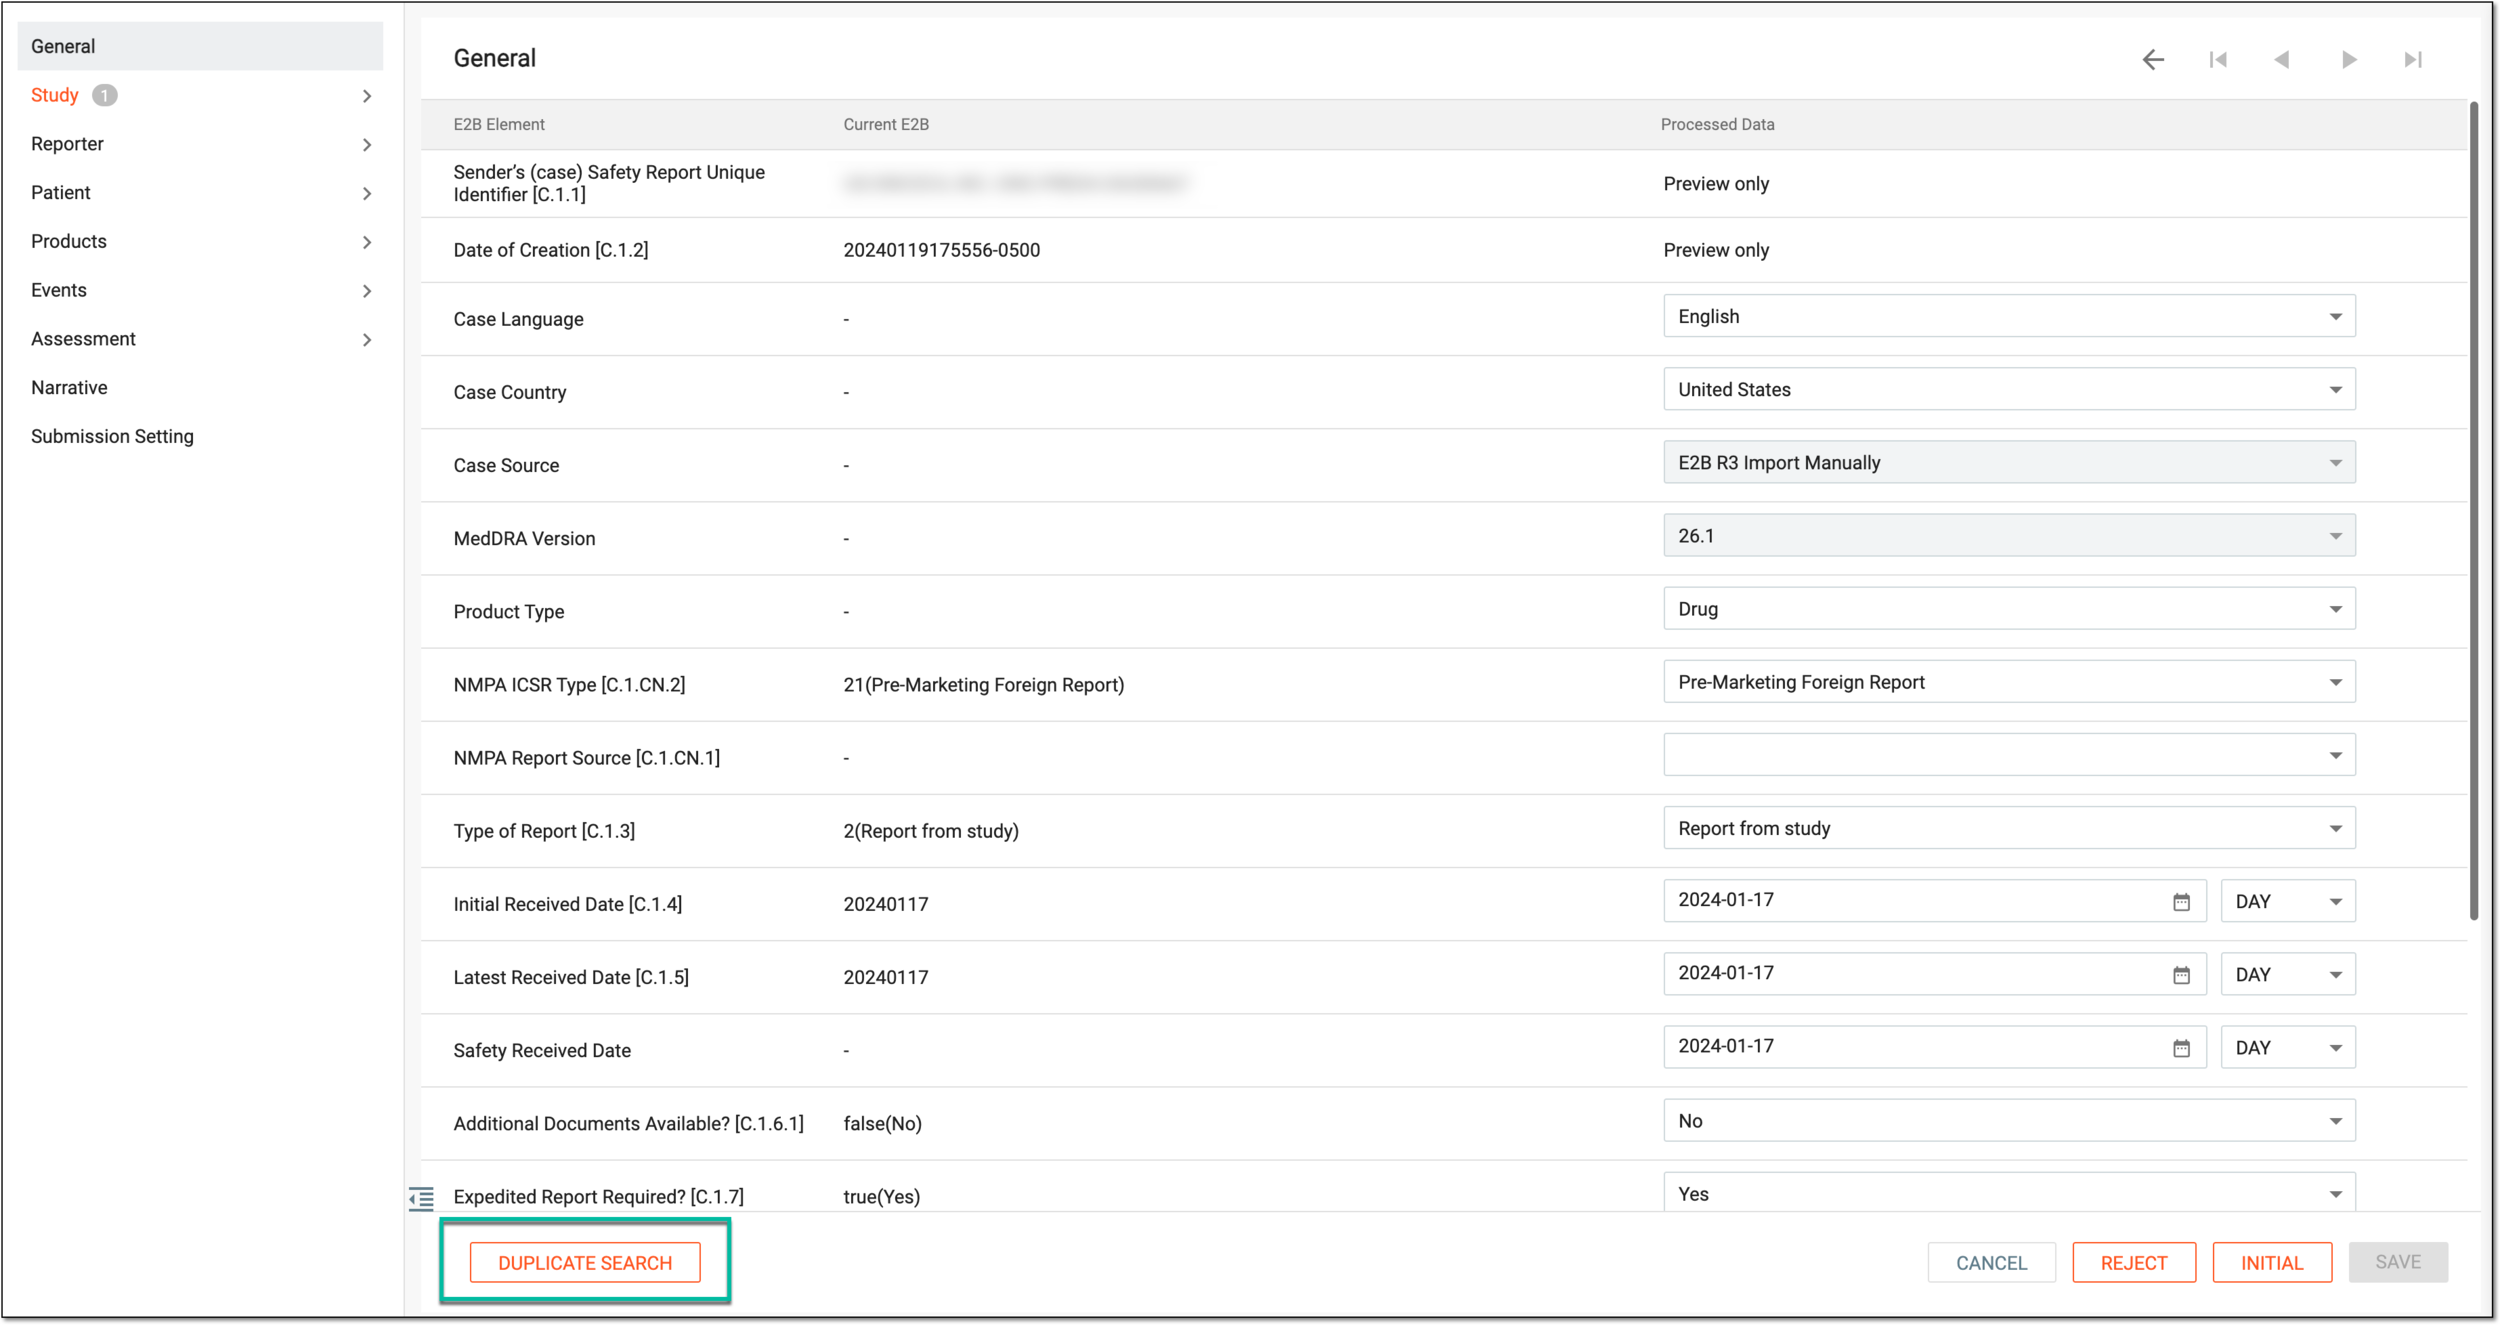Open calendar for Initial Received Date
2500x1326 pixels.
(x=2181, y=902)
